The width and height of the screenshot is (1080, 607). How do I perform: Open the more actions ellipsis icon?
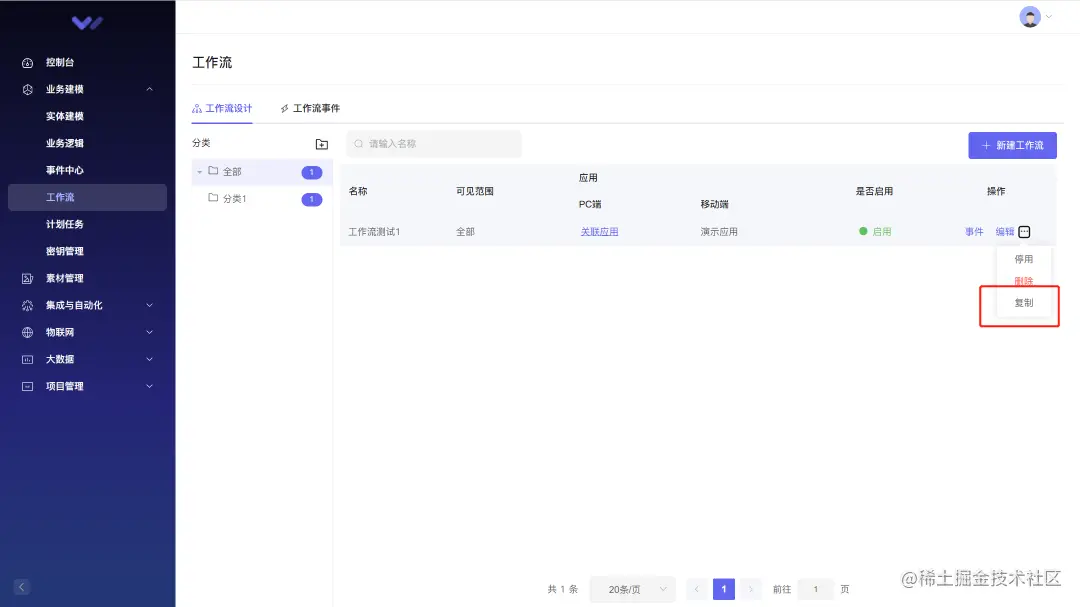[x=1024, y=232]
